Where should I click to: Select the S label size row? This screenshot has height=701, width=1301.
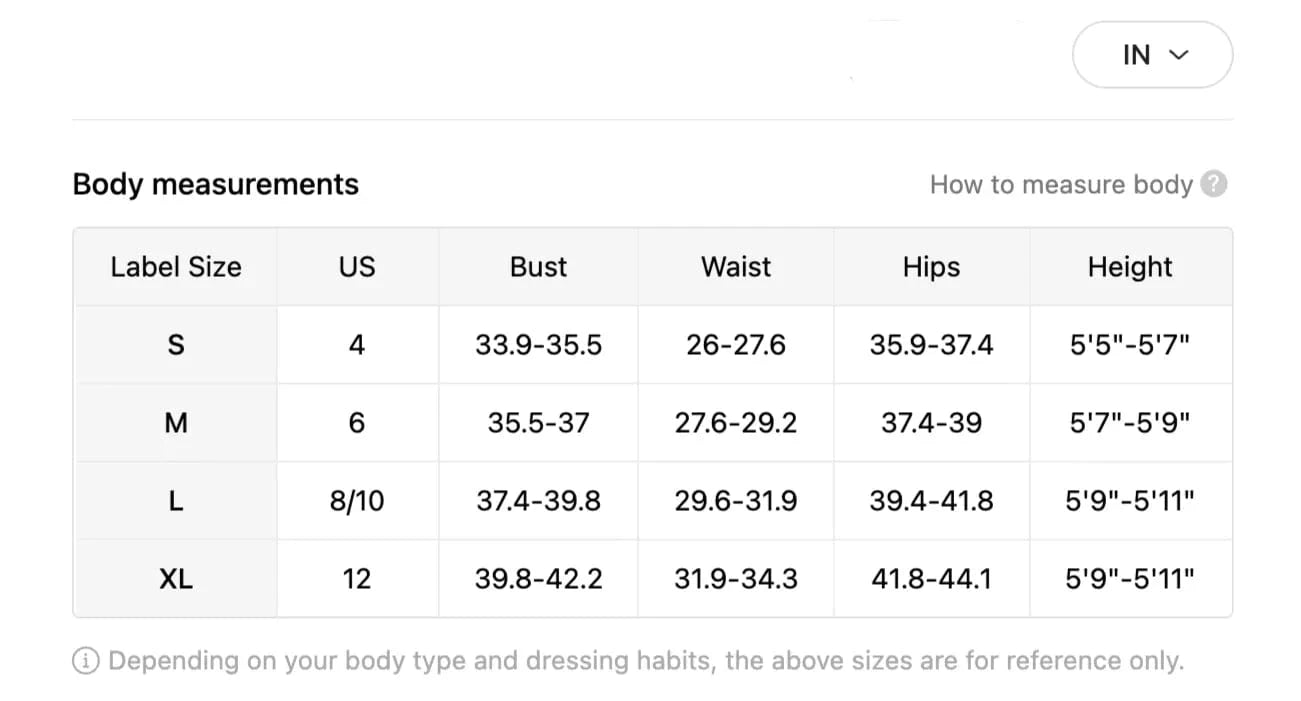[176, 345]
